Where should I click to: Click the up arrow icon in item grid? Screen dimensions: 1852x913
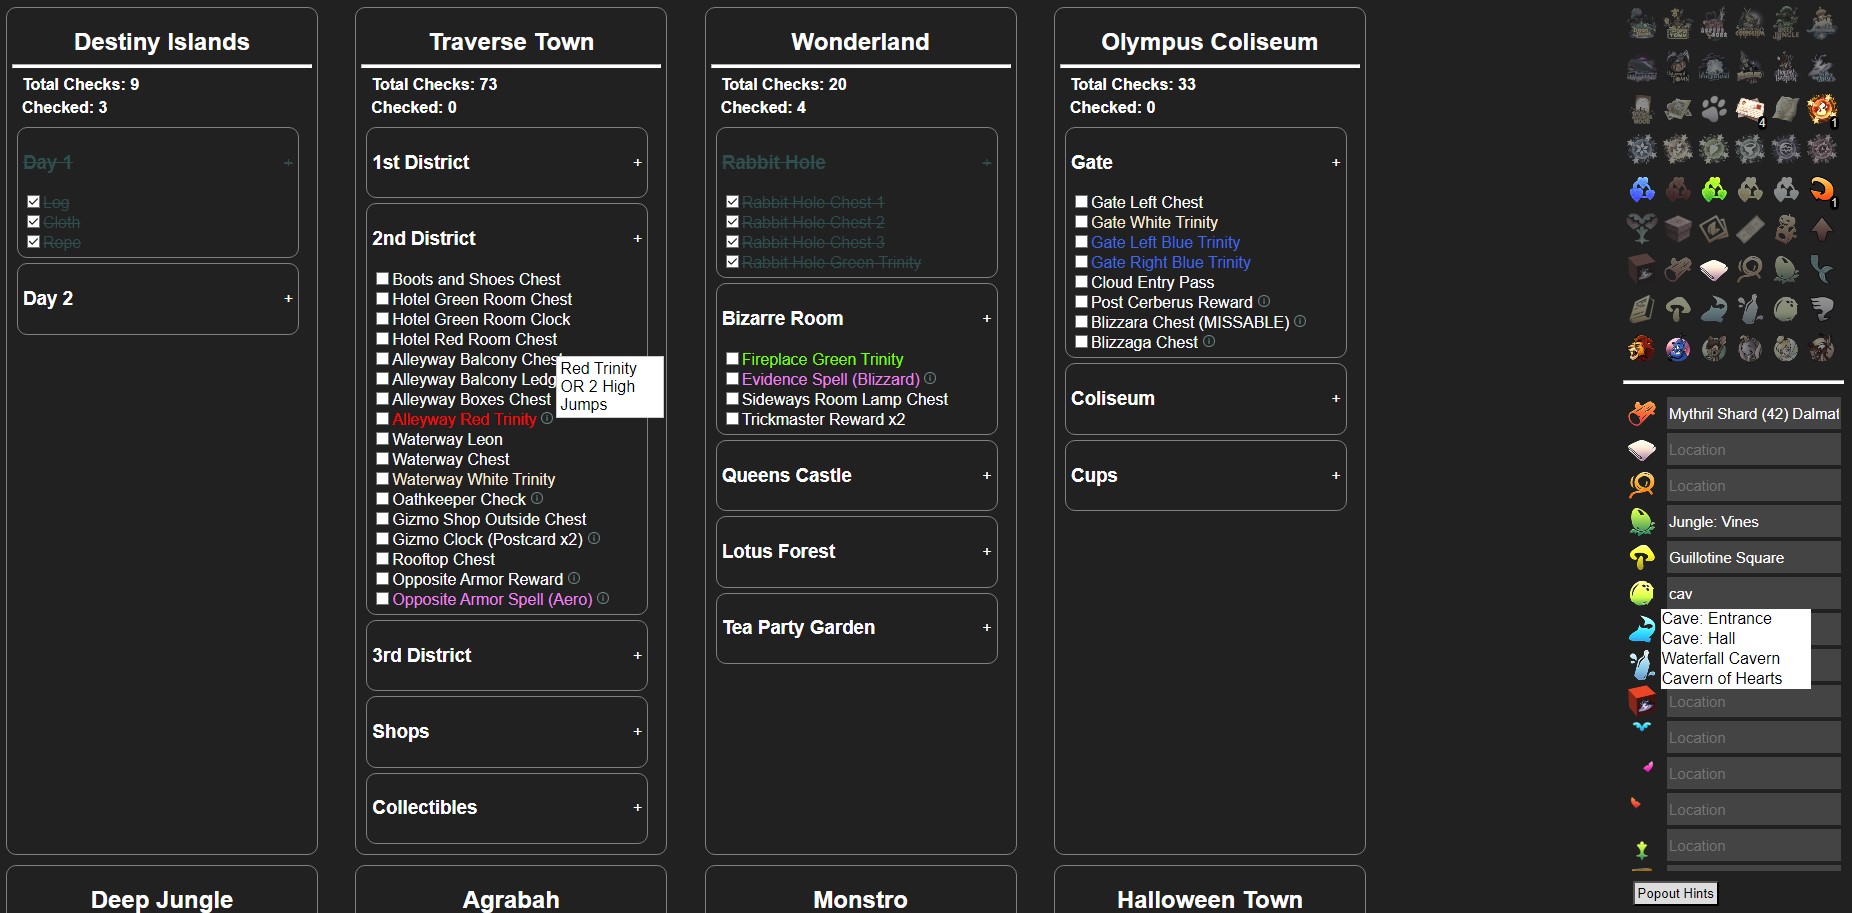tap(1822, 229)
